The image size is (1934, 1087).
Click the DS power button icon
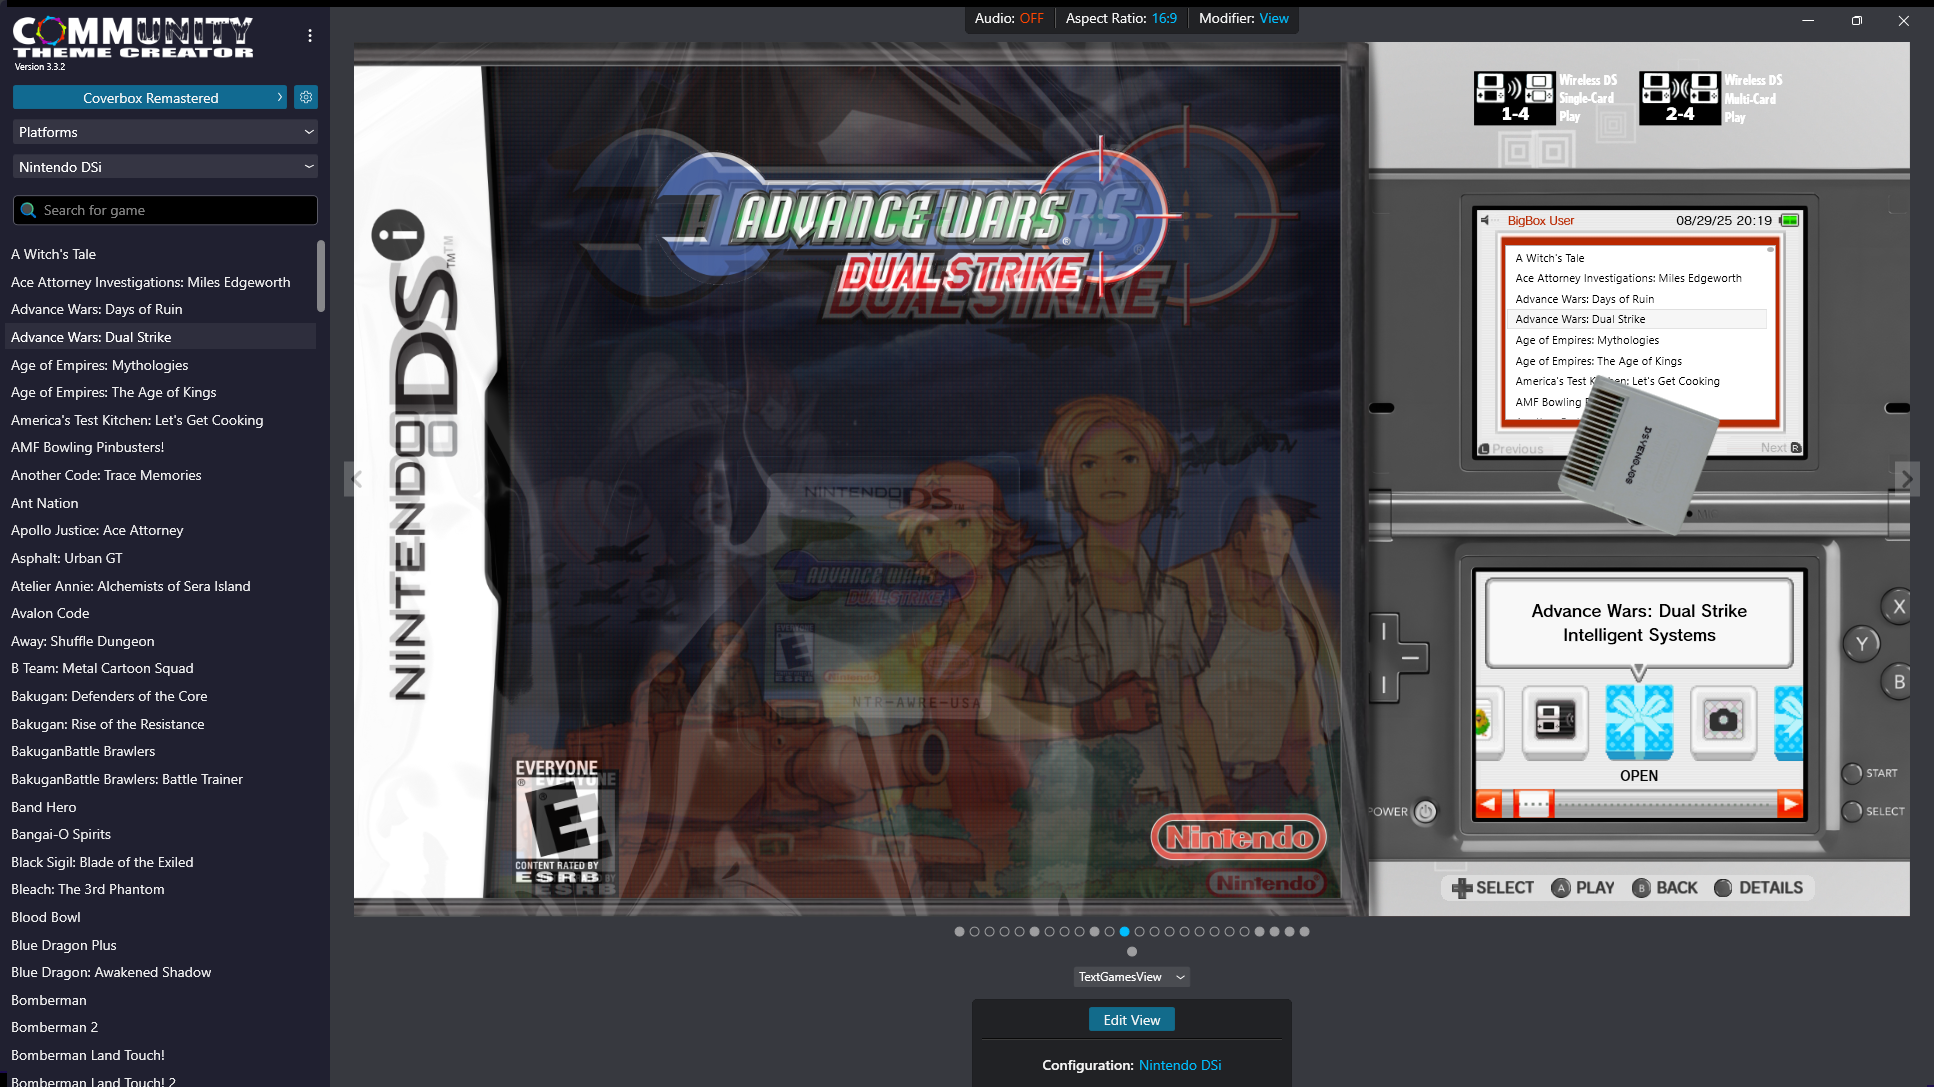[1425, 812]
